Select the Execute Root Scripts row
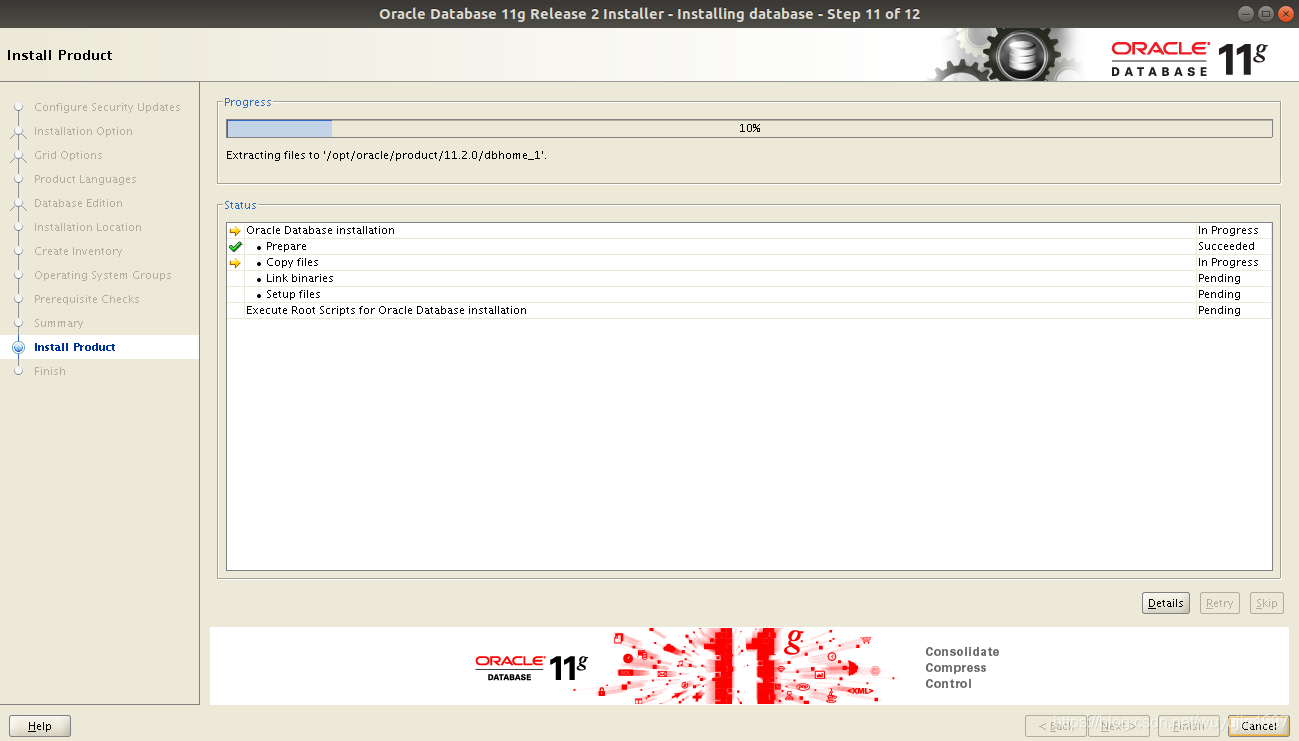Image resolution: width=1299 pixels, height=741 pixels. click(x=749, y=310)
